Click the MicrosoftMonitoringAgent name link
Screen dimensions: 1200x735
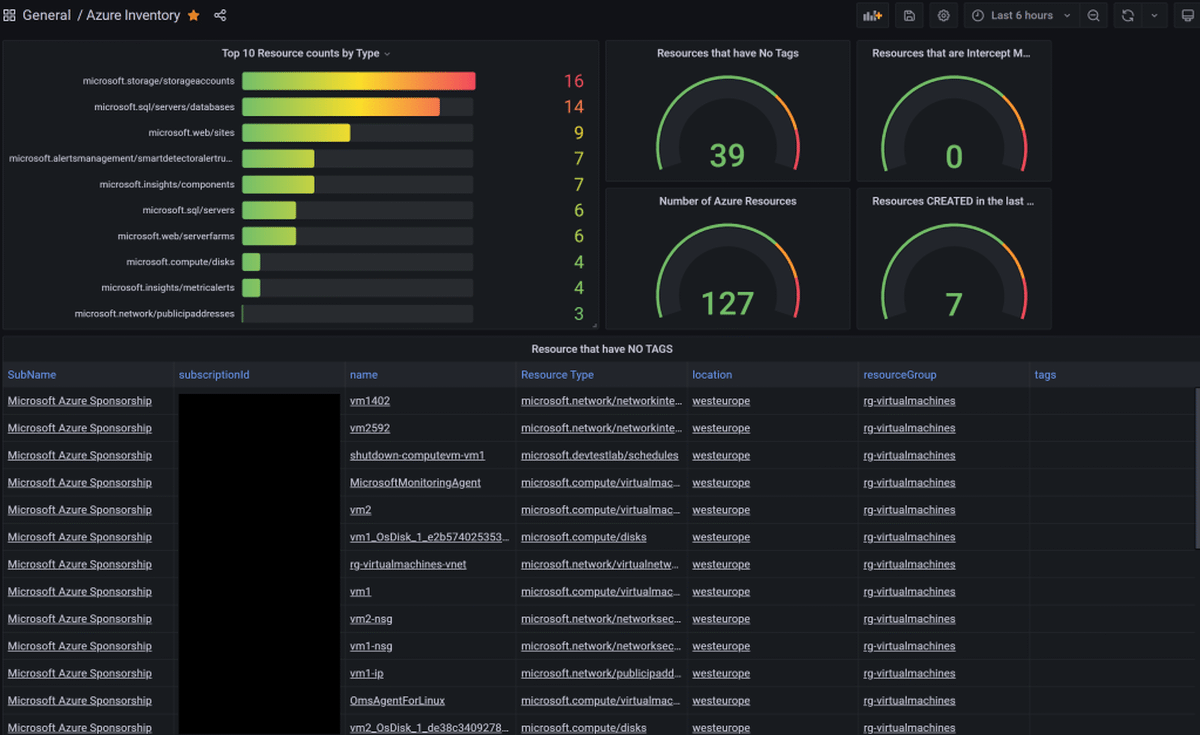[415, 482]
